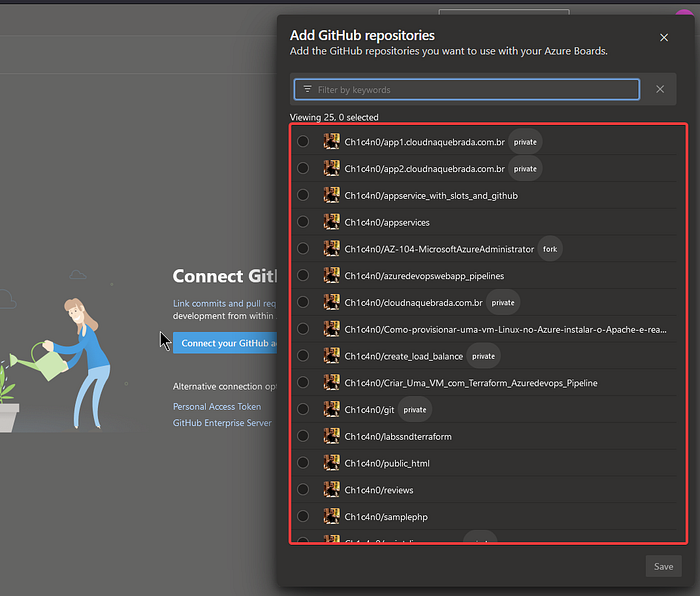Click text Ch1c4n0/samplephp
The height and width of the screenshot is (596, 700).
[x=386, y=517]
